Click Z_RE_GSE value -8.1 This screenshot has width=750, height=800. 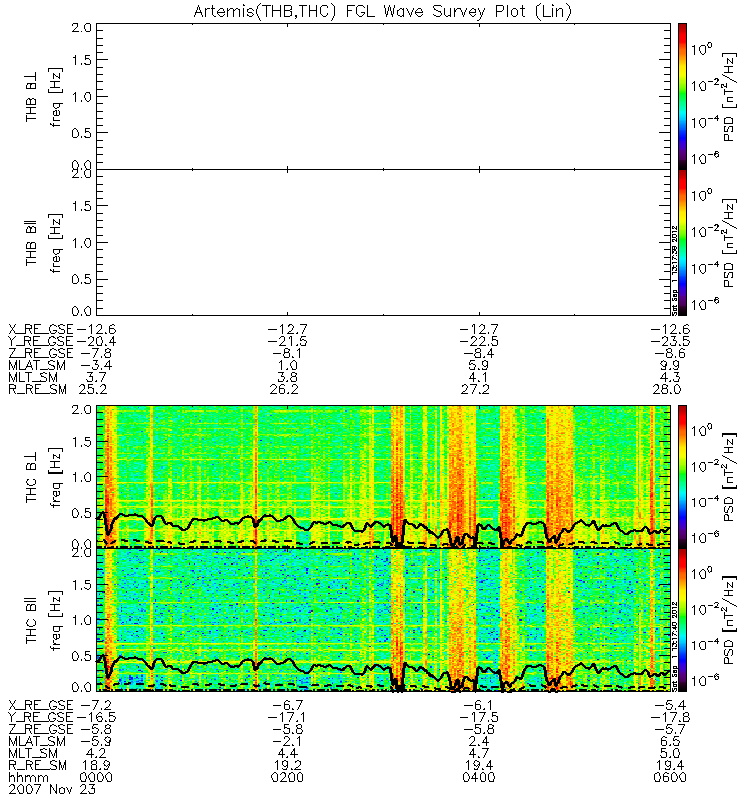pyautogui.click(x=287, y=354)
